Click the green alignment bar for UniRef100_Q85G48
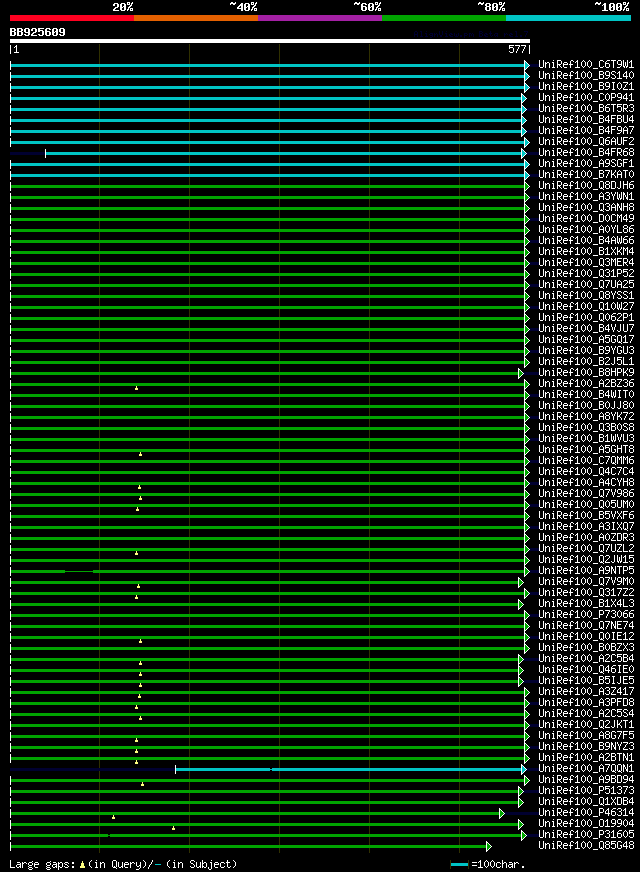Image resolution: width=640 pixels, height=872 pixels. pos(249,846)
